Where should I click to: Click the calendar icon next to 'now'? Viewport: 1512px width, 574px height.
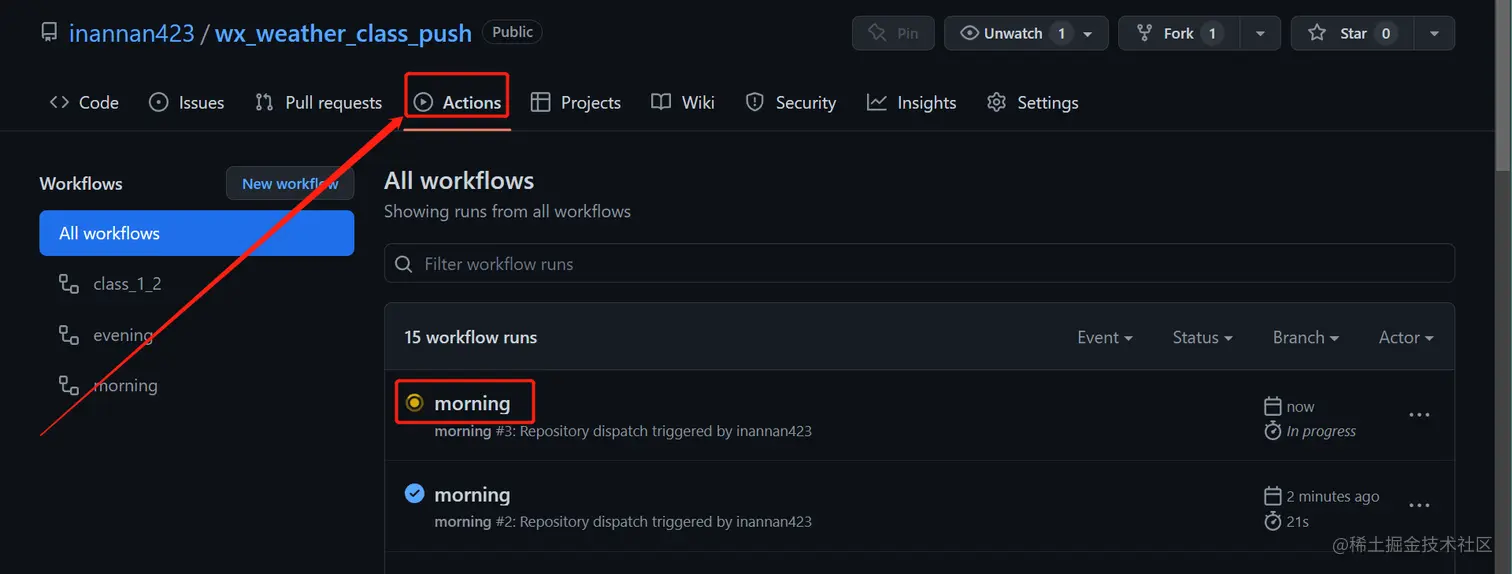pyautogui.click(x=1273, y=406)
